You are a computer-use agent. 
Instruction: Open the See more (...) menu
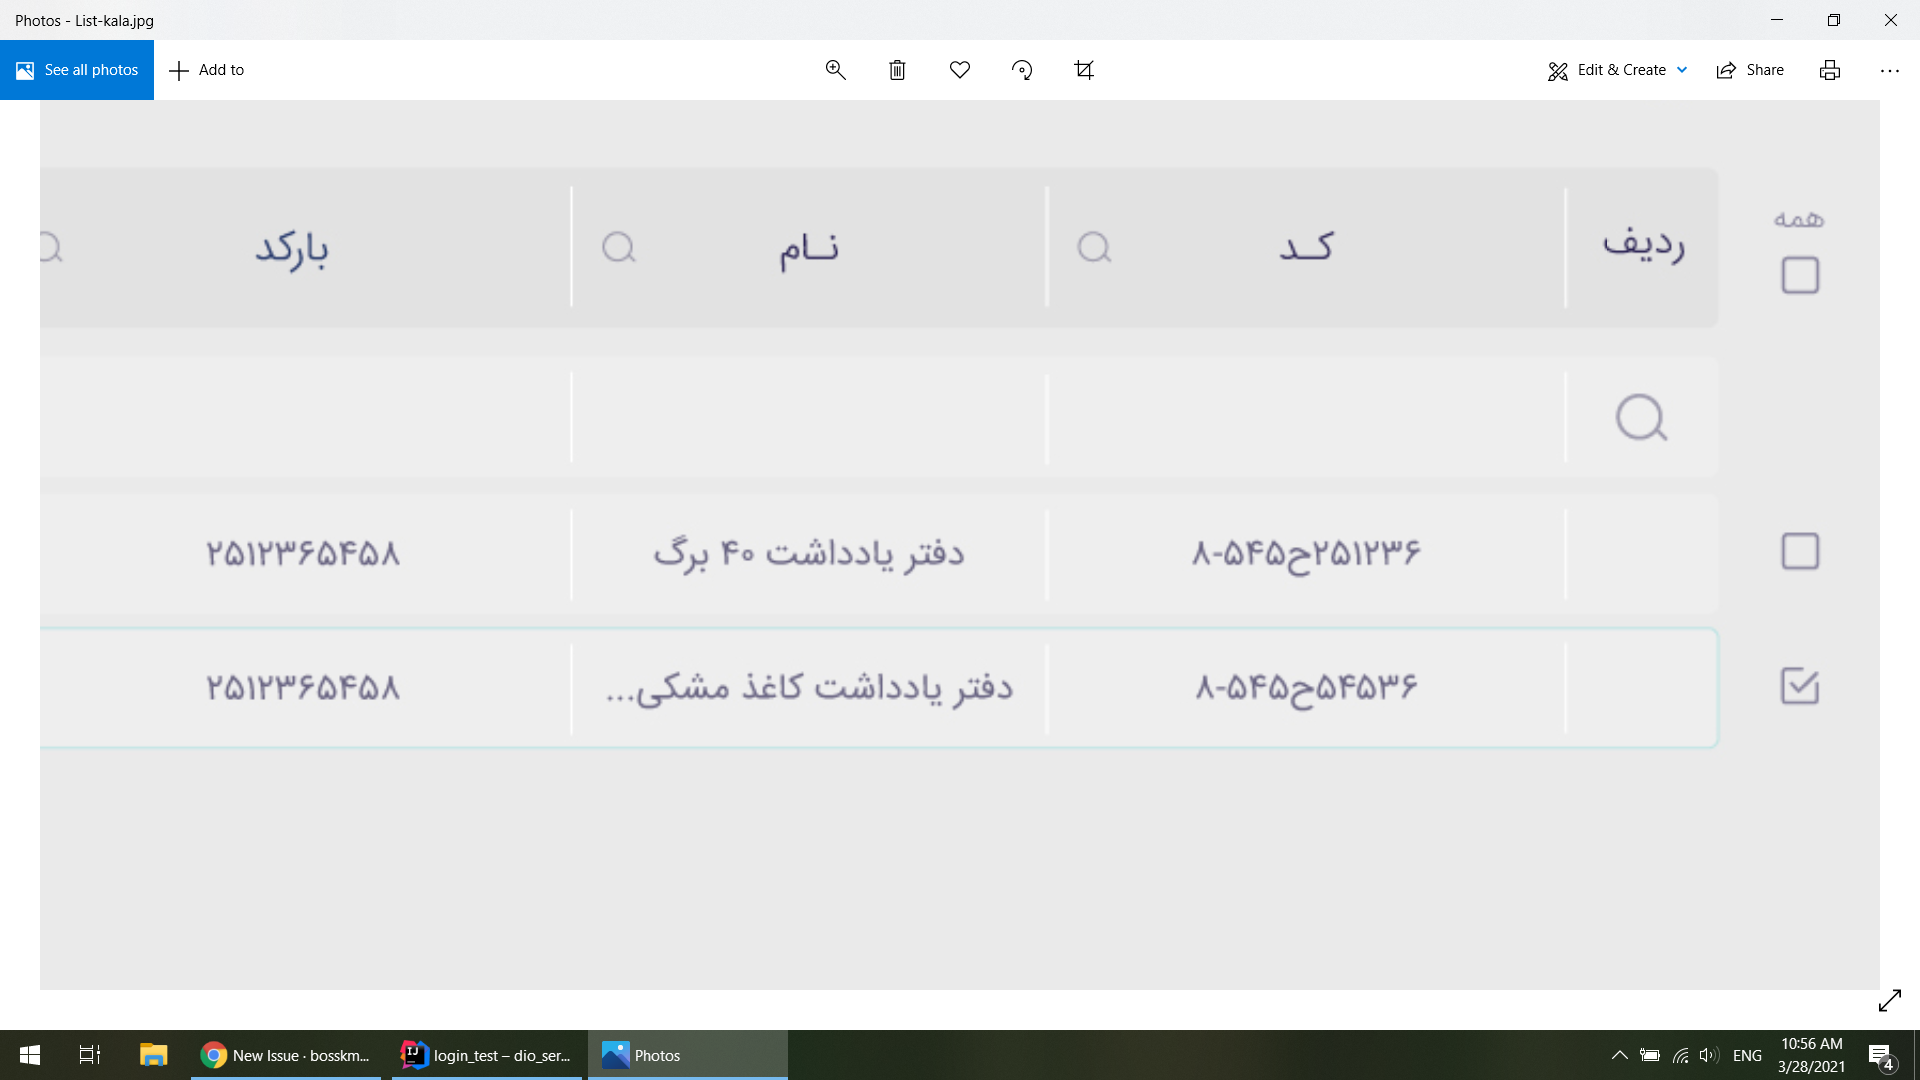(1890, 70)
